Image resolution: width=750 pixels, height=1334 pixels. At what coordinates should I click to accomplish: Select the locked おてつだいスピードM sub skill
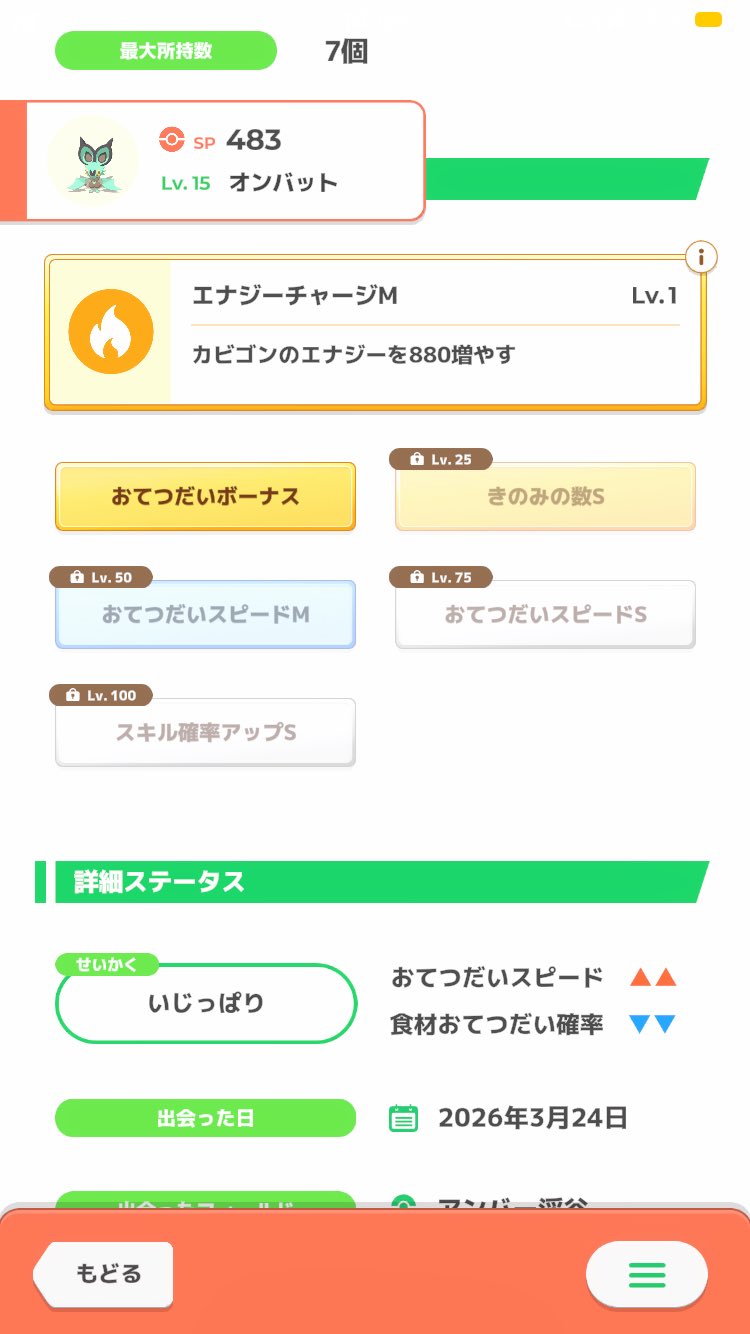coord(205,615)
